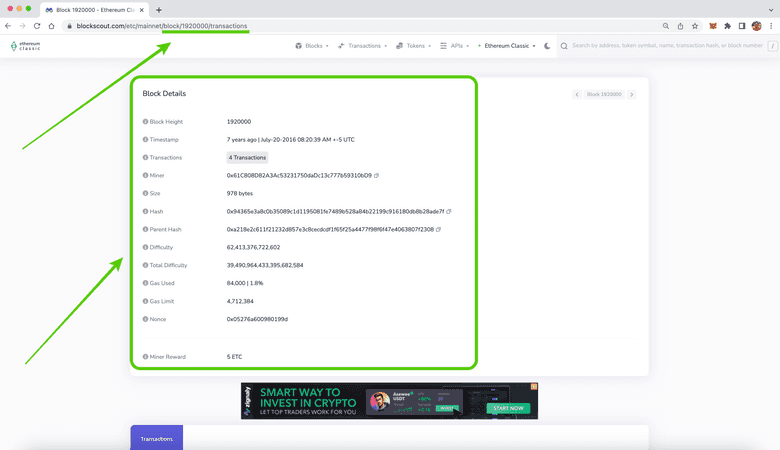Viewport: 780px width, 450px height.
Task: Click info icon beside Gas Used
Action: click(x=146, y=283)
